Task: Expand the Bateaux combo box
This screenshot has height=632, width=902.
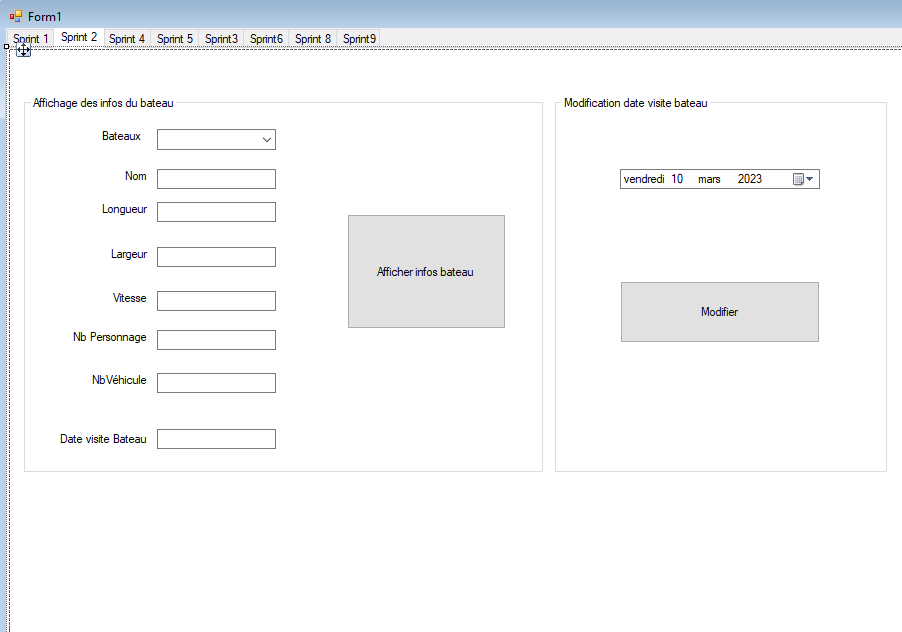Action: coord(266,140)
